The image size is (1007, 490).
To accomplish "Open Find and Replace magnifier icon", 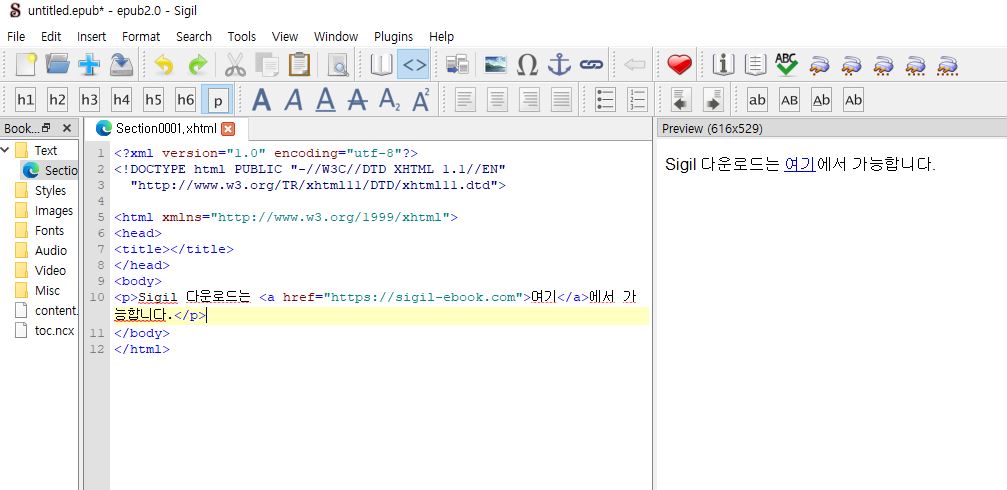I will click(x=338, y=65).
